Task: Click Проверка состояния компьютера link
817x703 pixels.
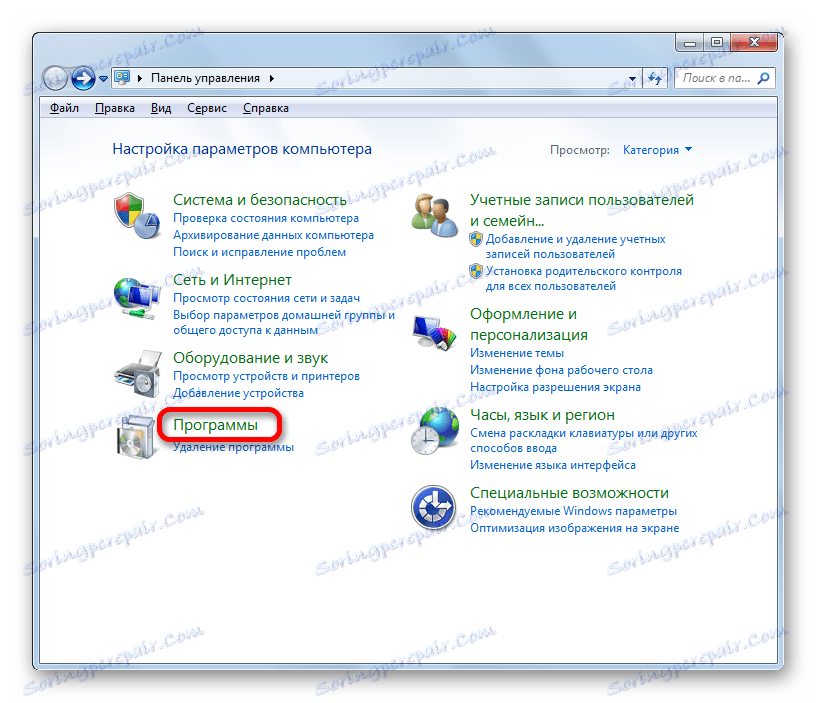Action: [266, 218]
